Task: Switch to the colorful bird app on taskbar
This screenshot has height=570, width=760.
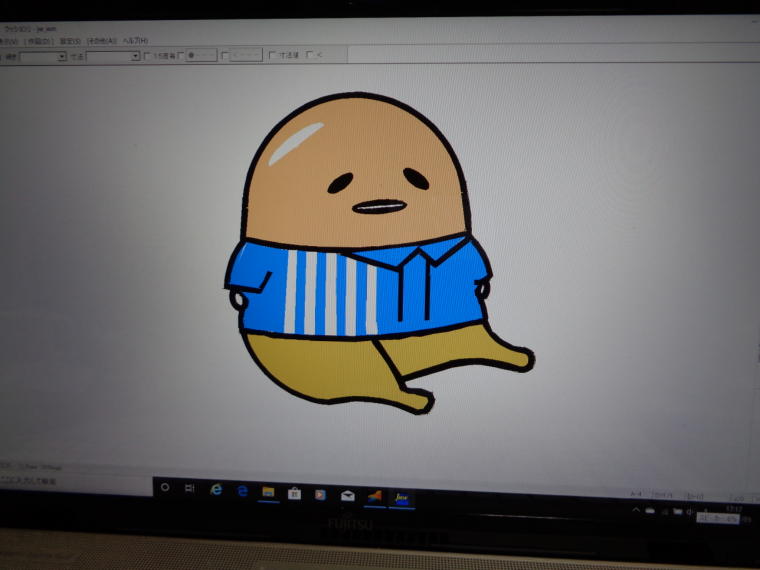Action: [374, 497]
